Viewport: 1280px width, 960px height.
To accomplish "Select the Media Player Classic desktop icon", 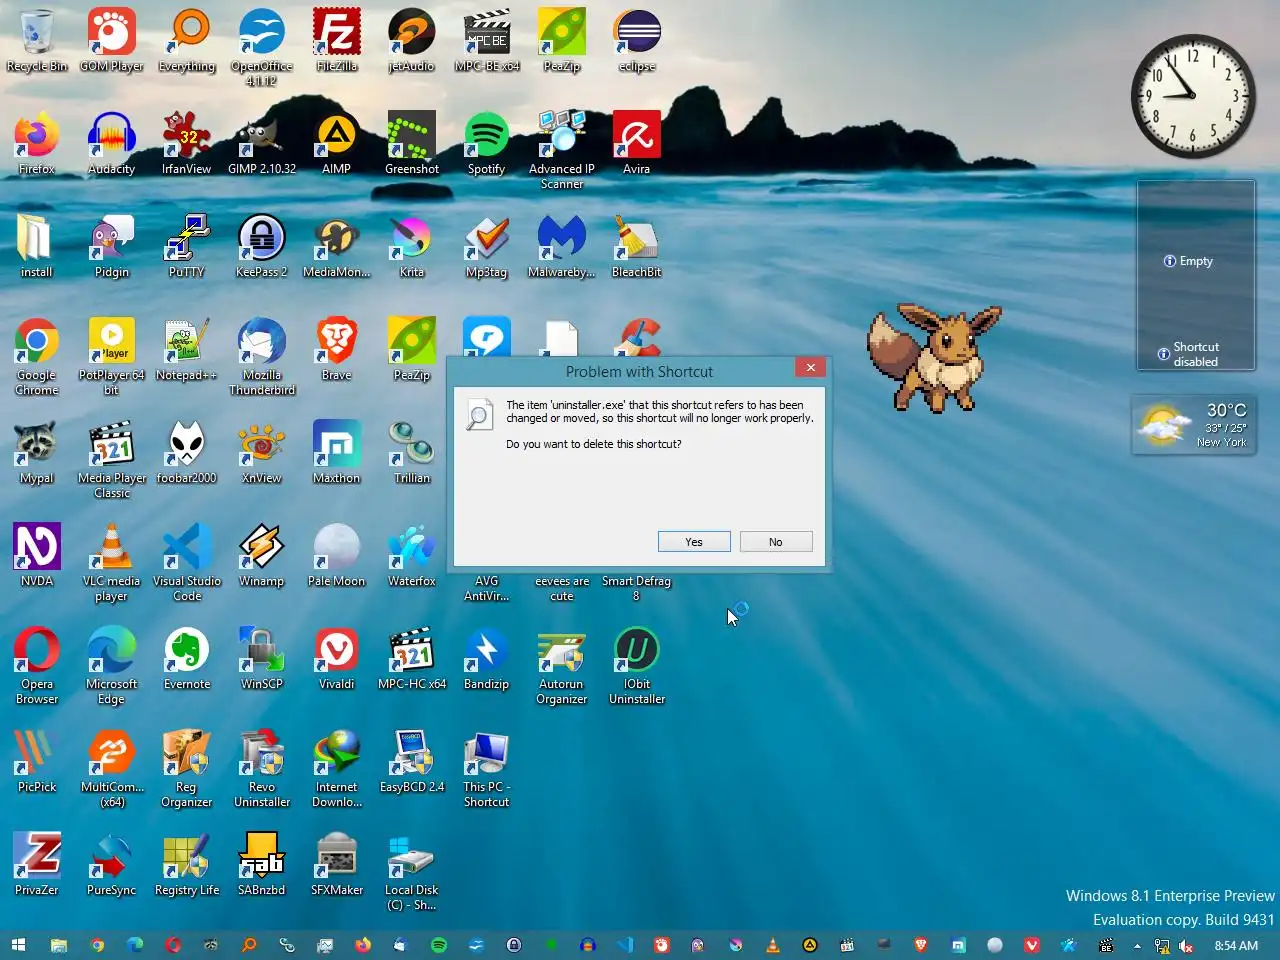I will pos(112,459).
